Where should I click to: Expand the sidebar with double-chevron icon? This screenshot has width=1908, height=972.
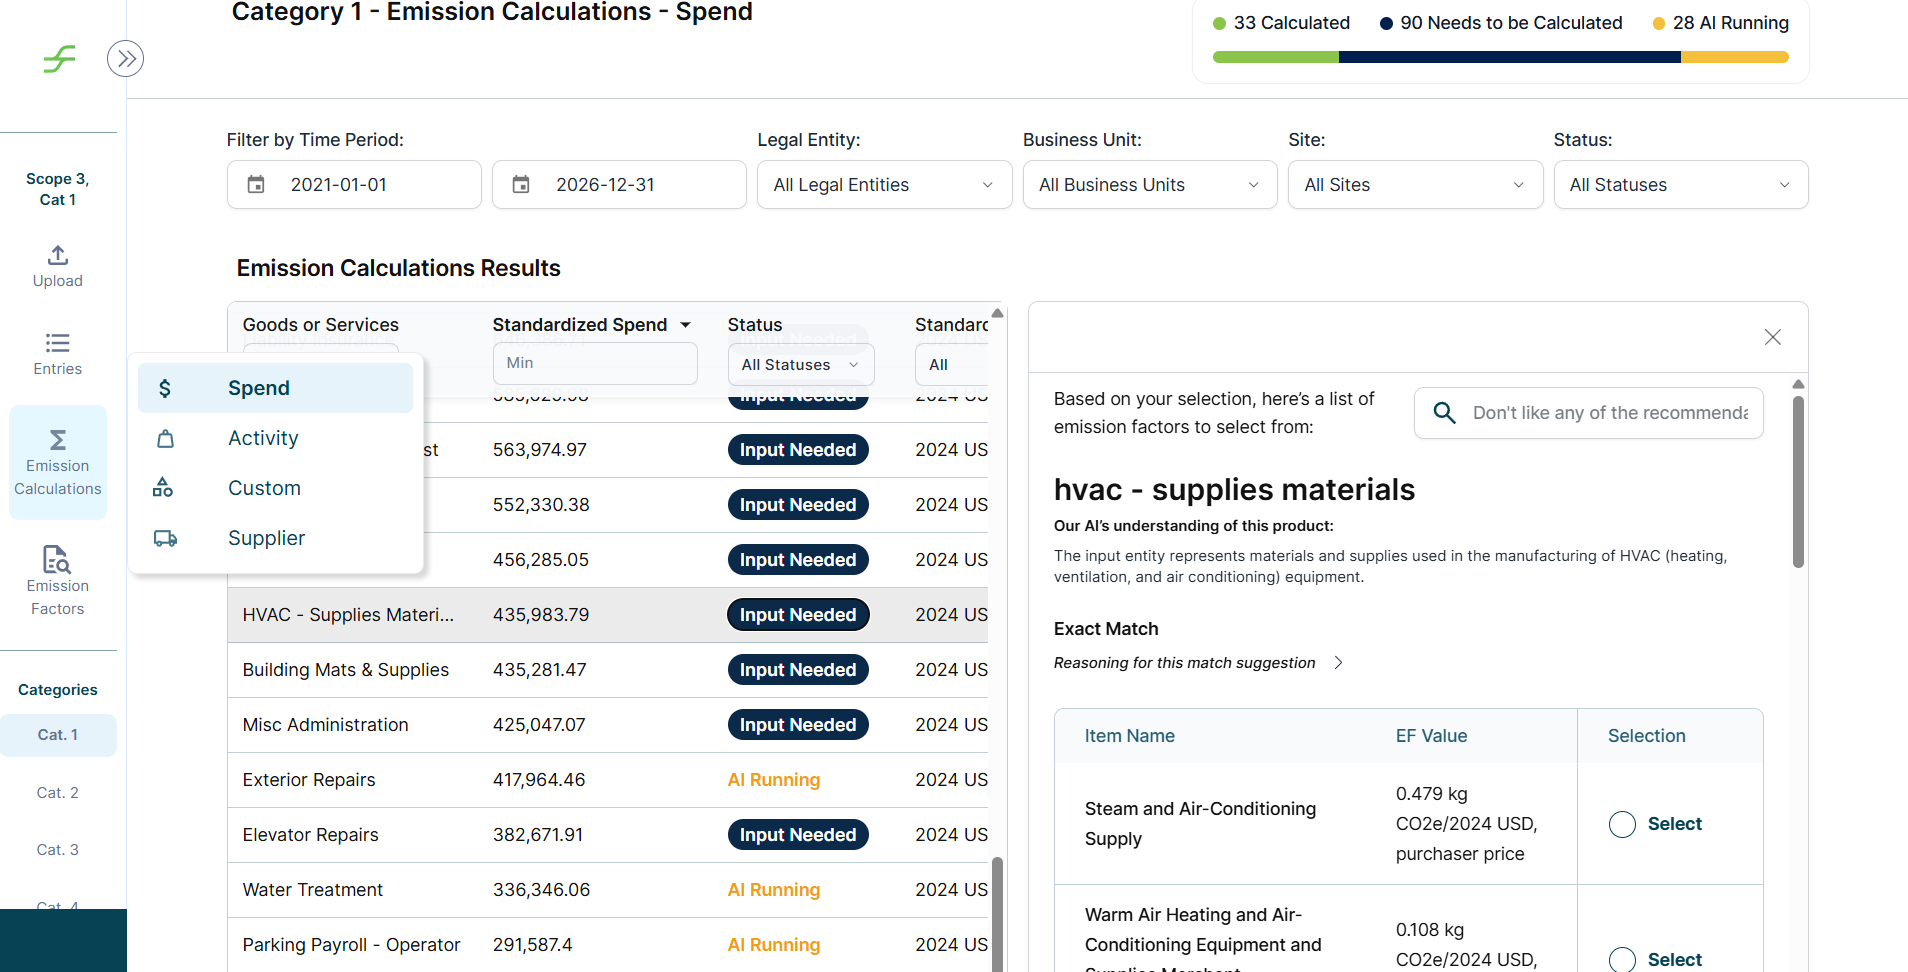(125, 59)
